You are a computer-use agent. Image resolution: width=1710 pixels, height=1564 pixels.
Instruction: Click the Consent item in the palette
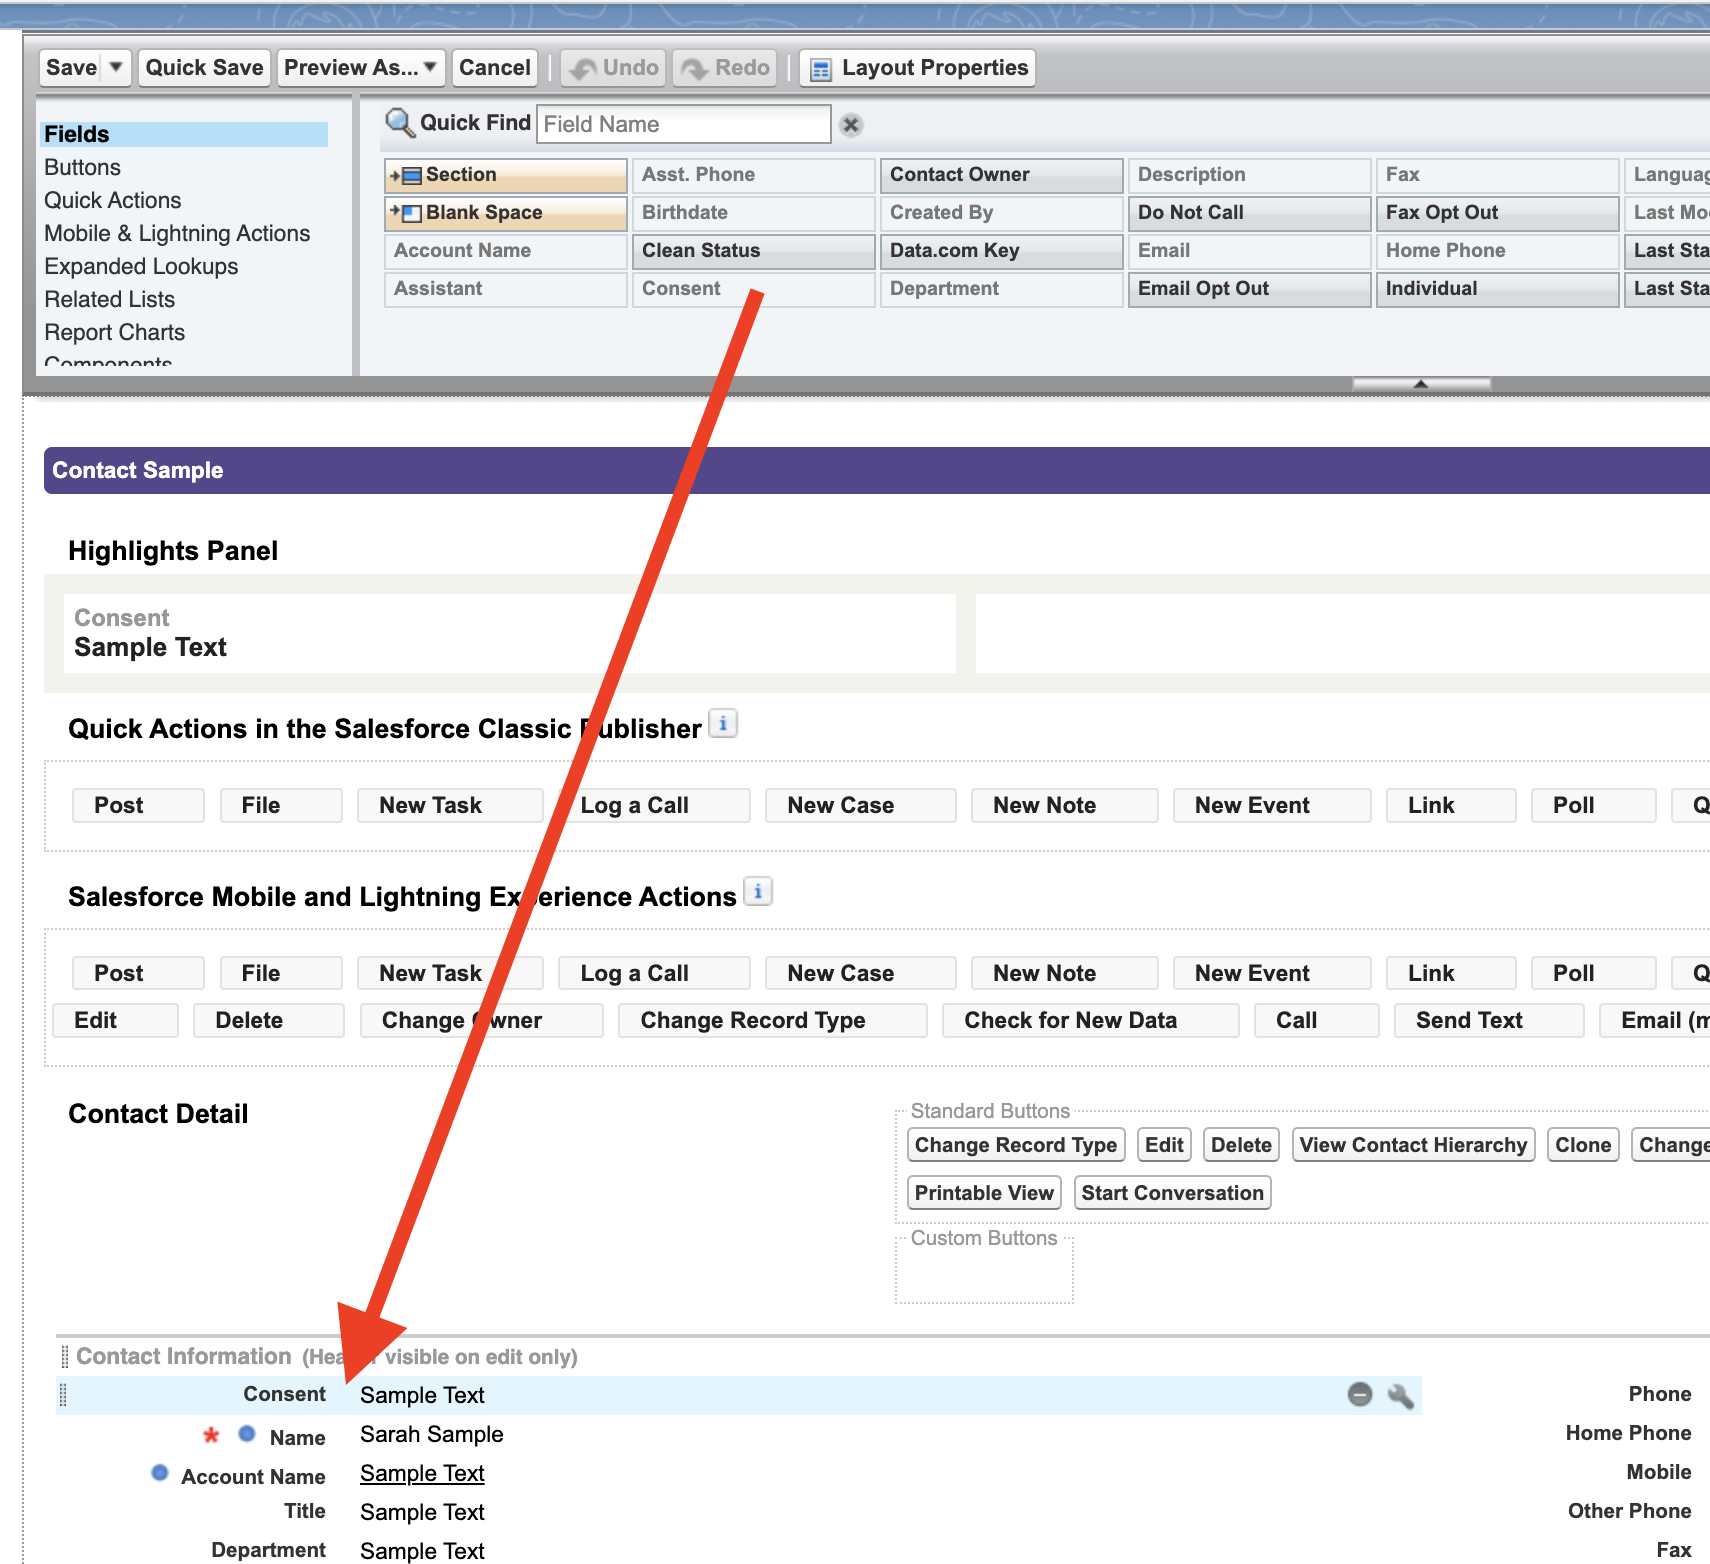[754, 289]
